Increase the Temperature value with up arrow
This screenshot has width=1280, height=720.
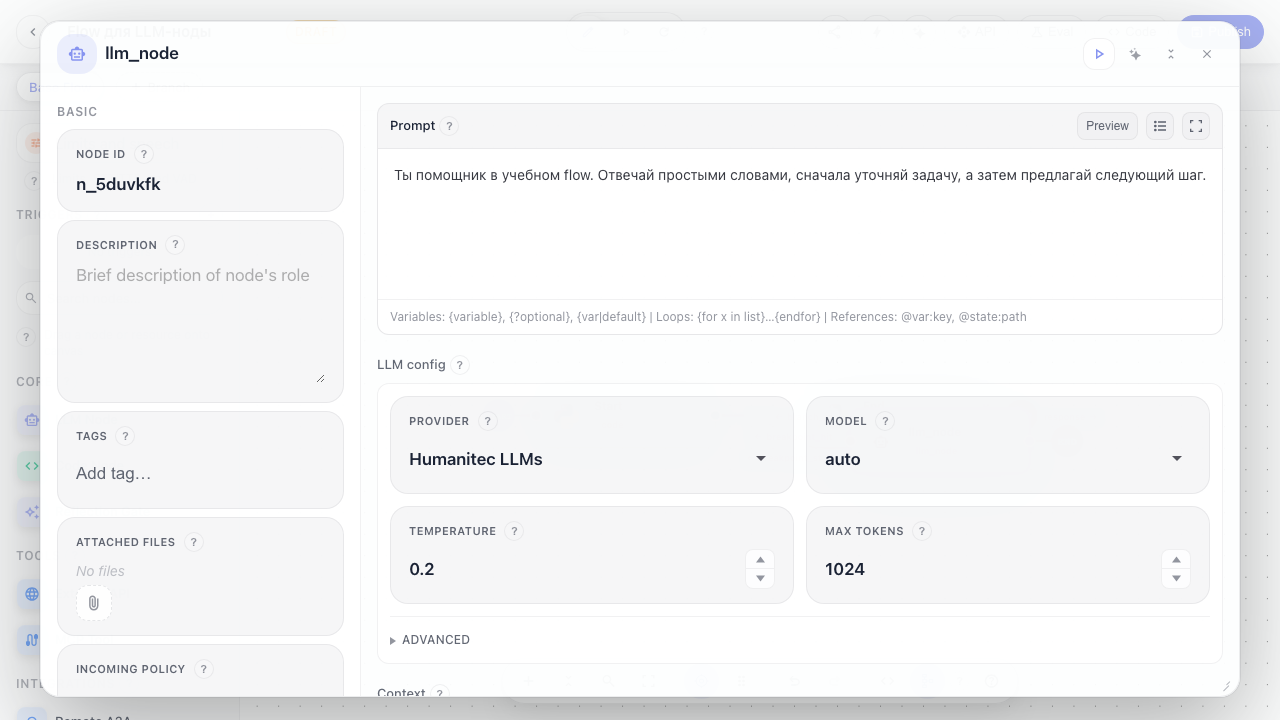point(760,560)
